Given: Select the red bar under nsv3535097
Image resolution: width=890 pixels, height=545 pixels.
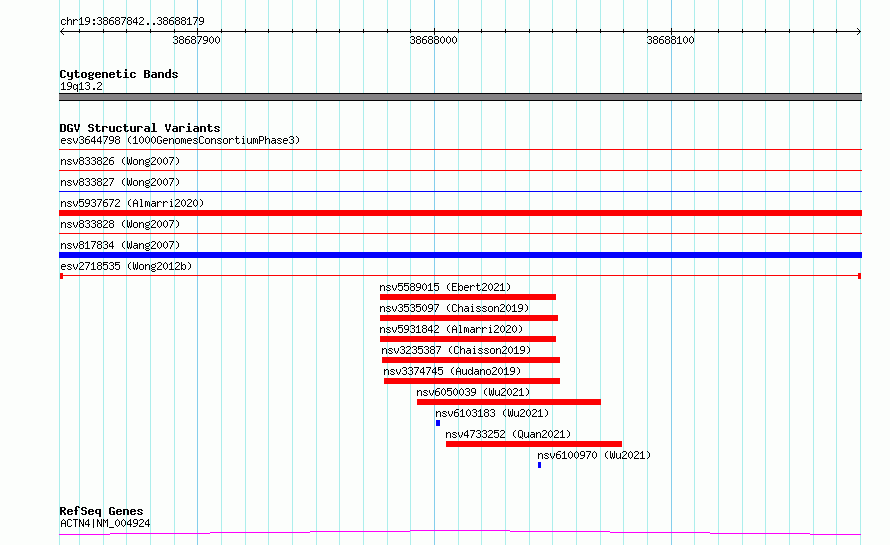Looking at the screenshot, I should pyautogui.click(x=469, y=318).
